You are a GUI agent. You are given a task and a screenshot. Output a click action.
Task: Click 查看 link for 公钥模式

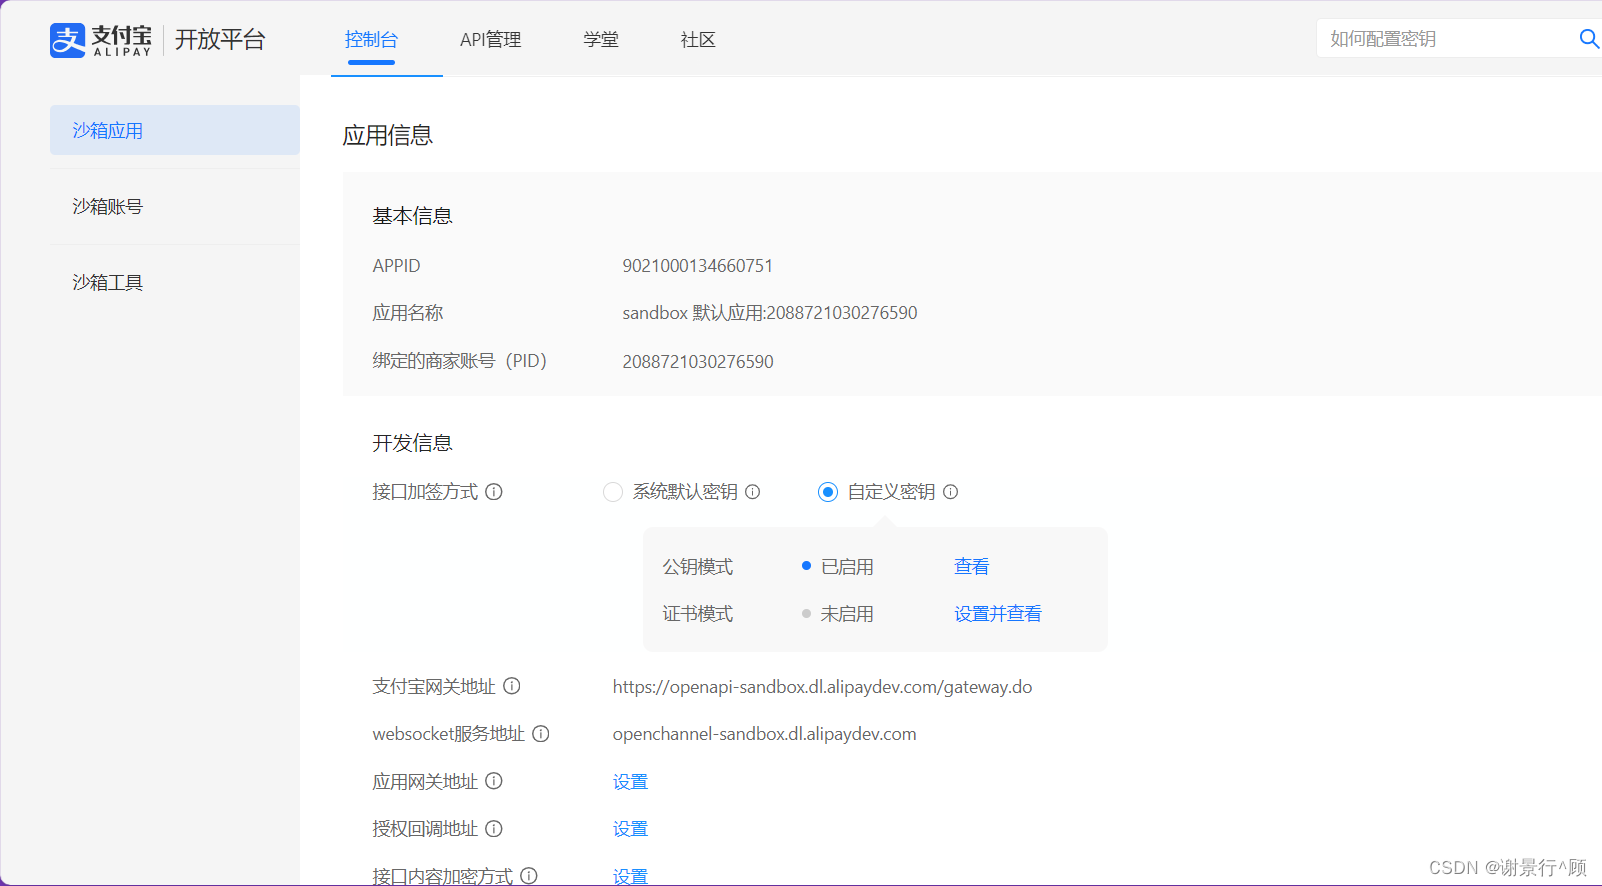972,567
